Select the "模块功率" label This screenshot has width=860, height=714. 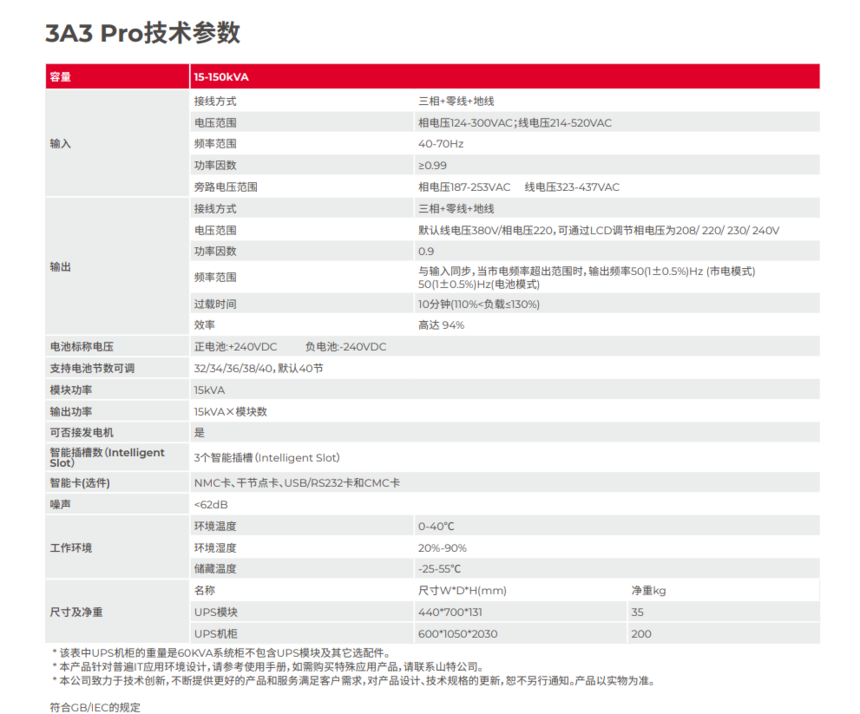pyautogui.click(x=71, y=390)
